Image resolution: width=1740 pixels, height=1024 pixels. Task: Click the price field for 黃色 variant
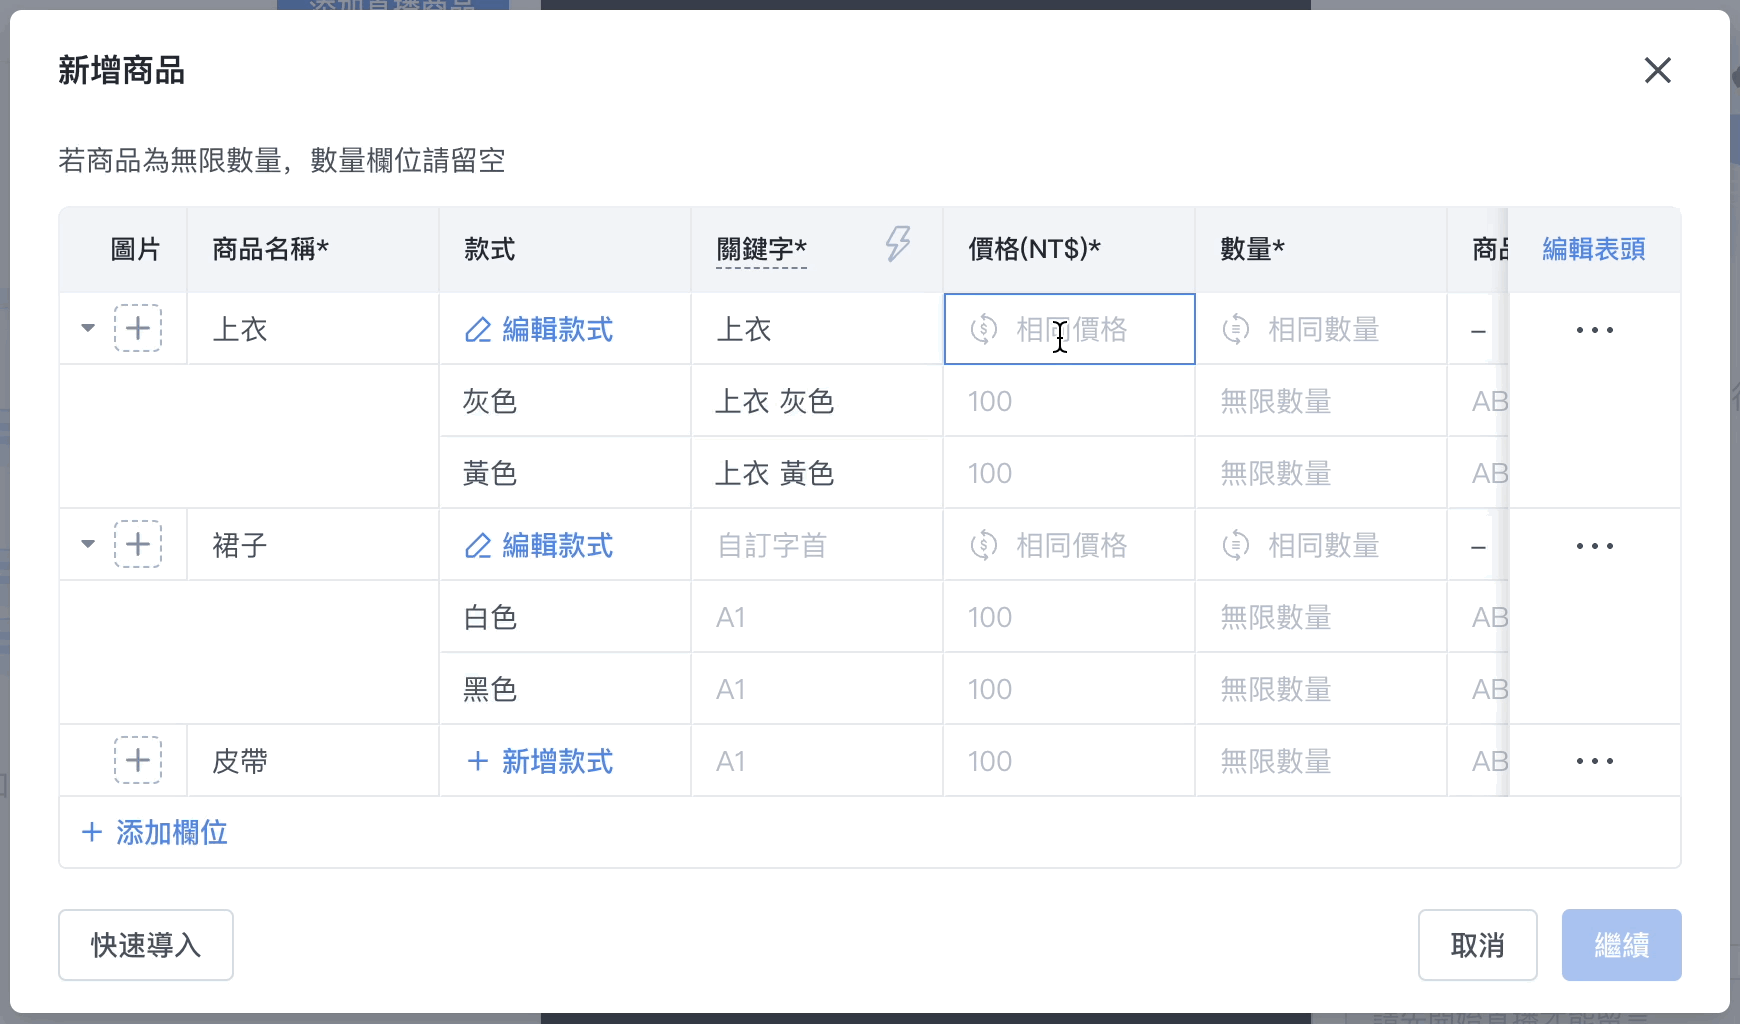pyautogui.click(x=1069, y=473)
